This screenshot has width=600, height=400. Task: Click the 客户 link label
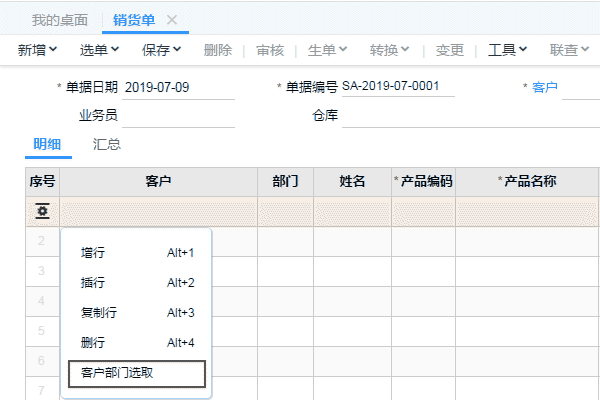pyautogui.click(x=545, y=87)
